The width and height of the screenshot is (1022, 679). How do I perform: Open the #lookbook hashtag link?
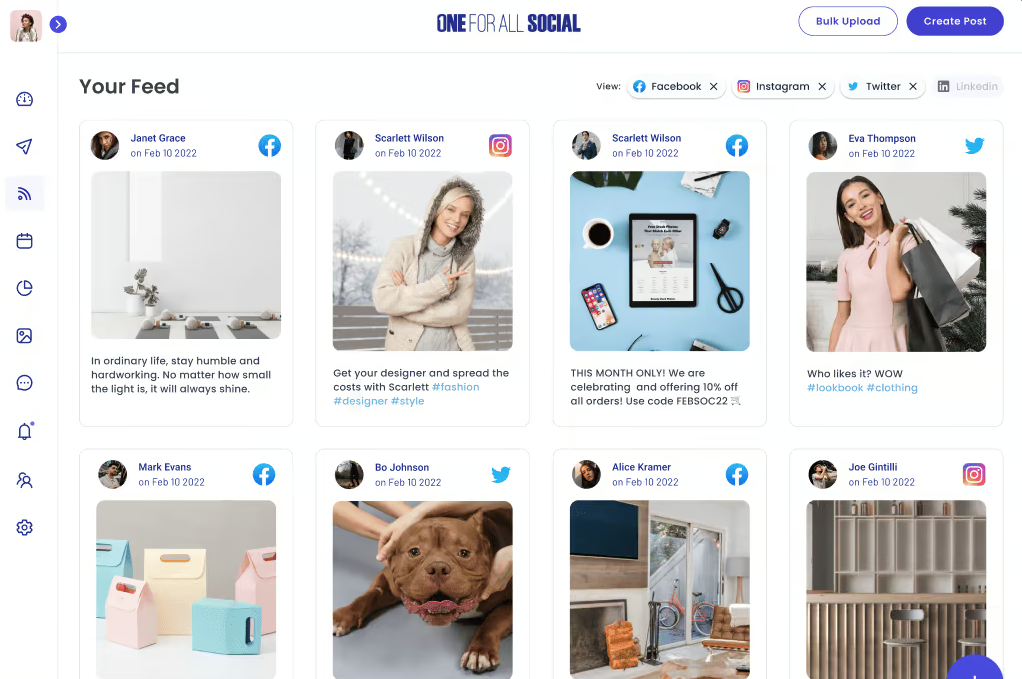click(x=835, y=388)
